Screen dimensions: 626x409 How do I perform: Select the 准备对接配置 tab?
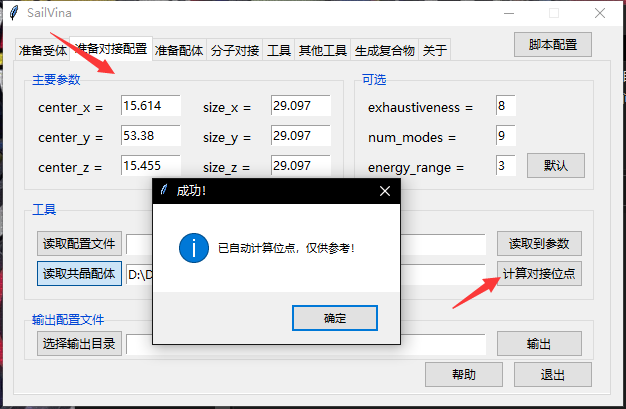pyautogui.click(x=111, y=49)
